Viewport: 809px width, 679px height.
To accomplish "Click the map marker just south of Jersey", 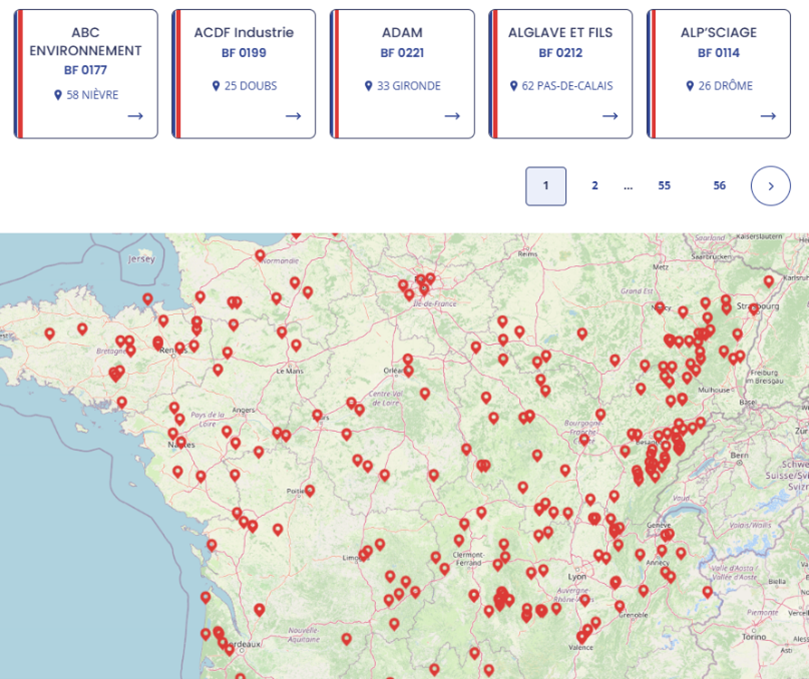I will coord(148,298).
